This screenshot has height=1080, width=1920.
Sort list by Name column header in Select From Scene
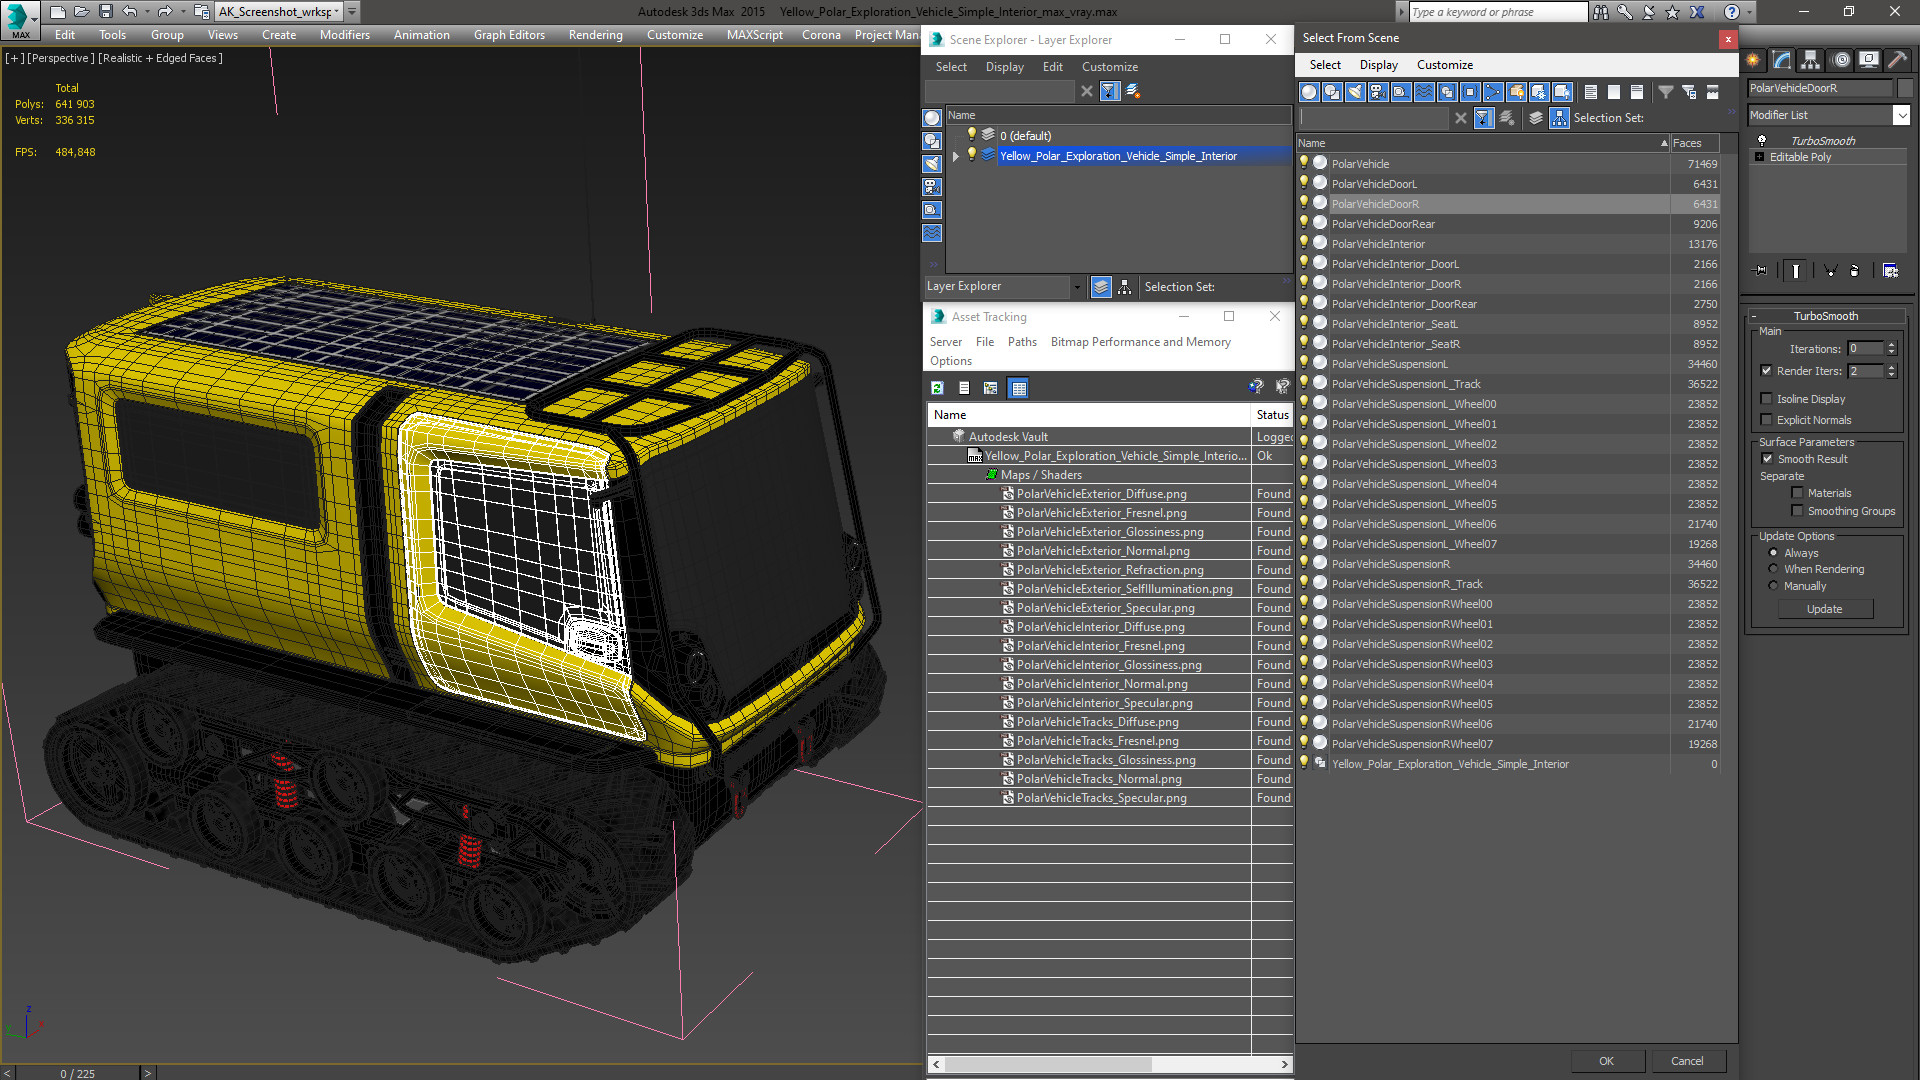click(x=1484, y=143)
